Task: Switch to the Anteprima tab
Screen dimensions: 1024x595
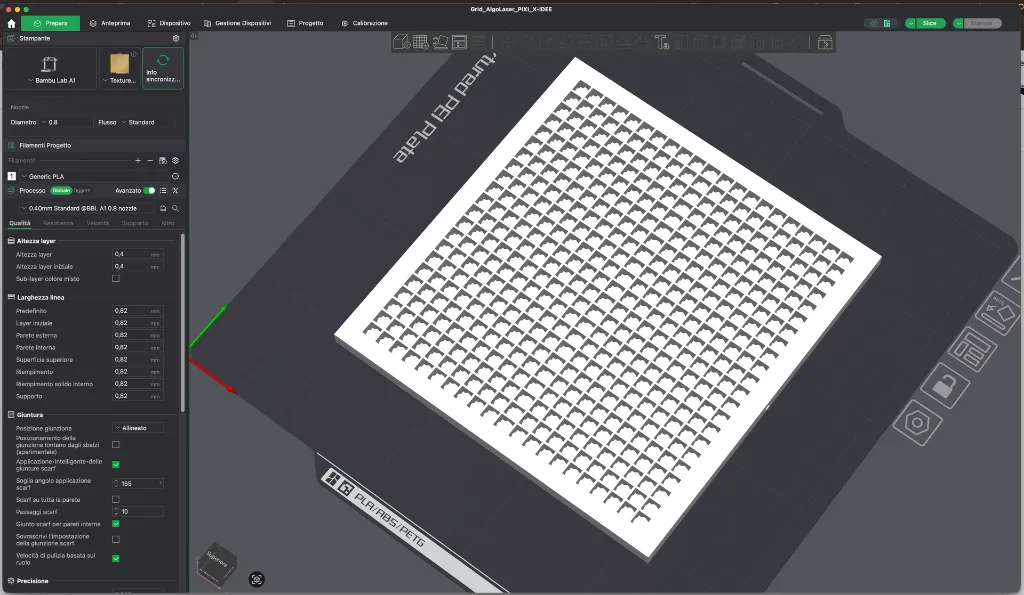Action: point(110,23)
